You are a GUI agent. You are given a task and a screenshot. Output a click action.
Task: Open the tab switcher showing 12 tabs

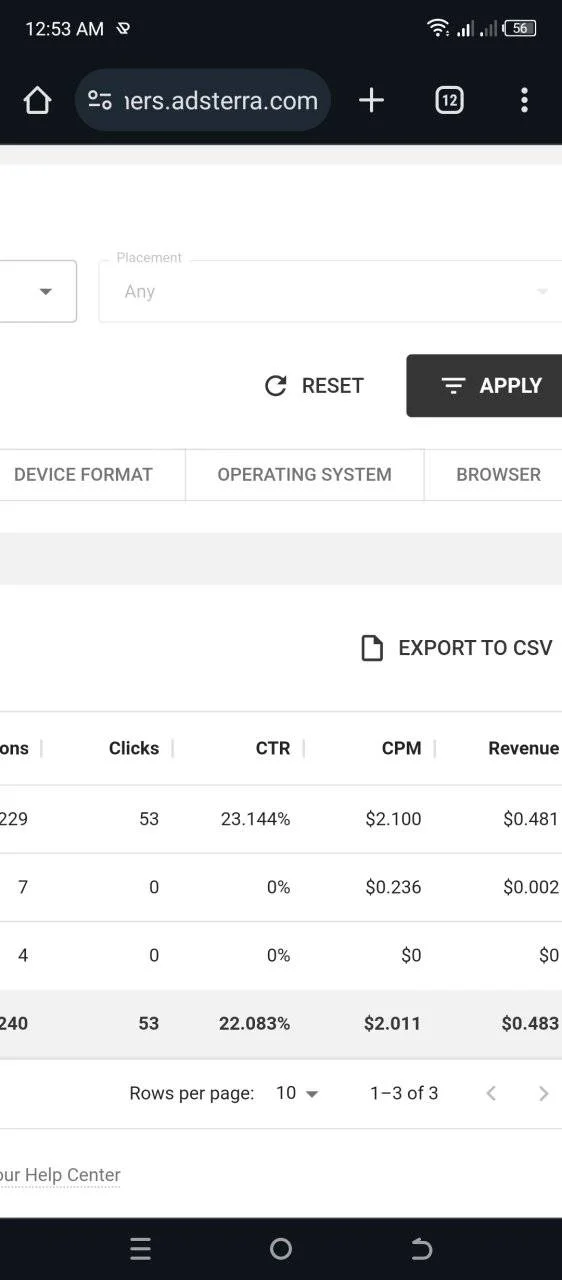pyautogui.click(x=449, y=100)
